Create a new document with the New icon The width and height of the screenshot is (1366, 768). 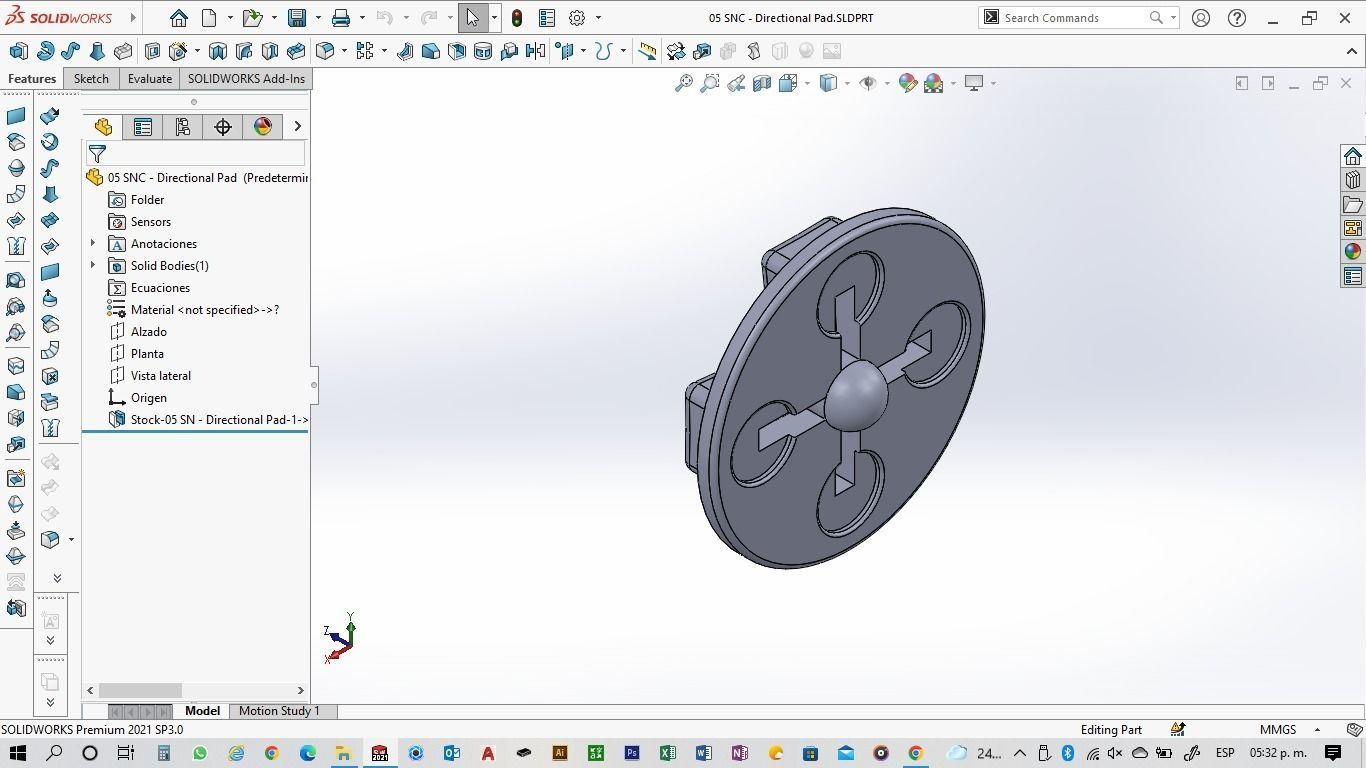tap(209, 18)
